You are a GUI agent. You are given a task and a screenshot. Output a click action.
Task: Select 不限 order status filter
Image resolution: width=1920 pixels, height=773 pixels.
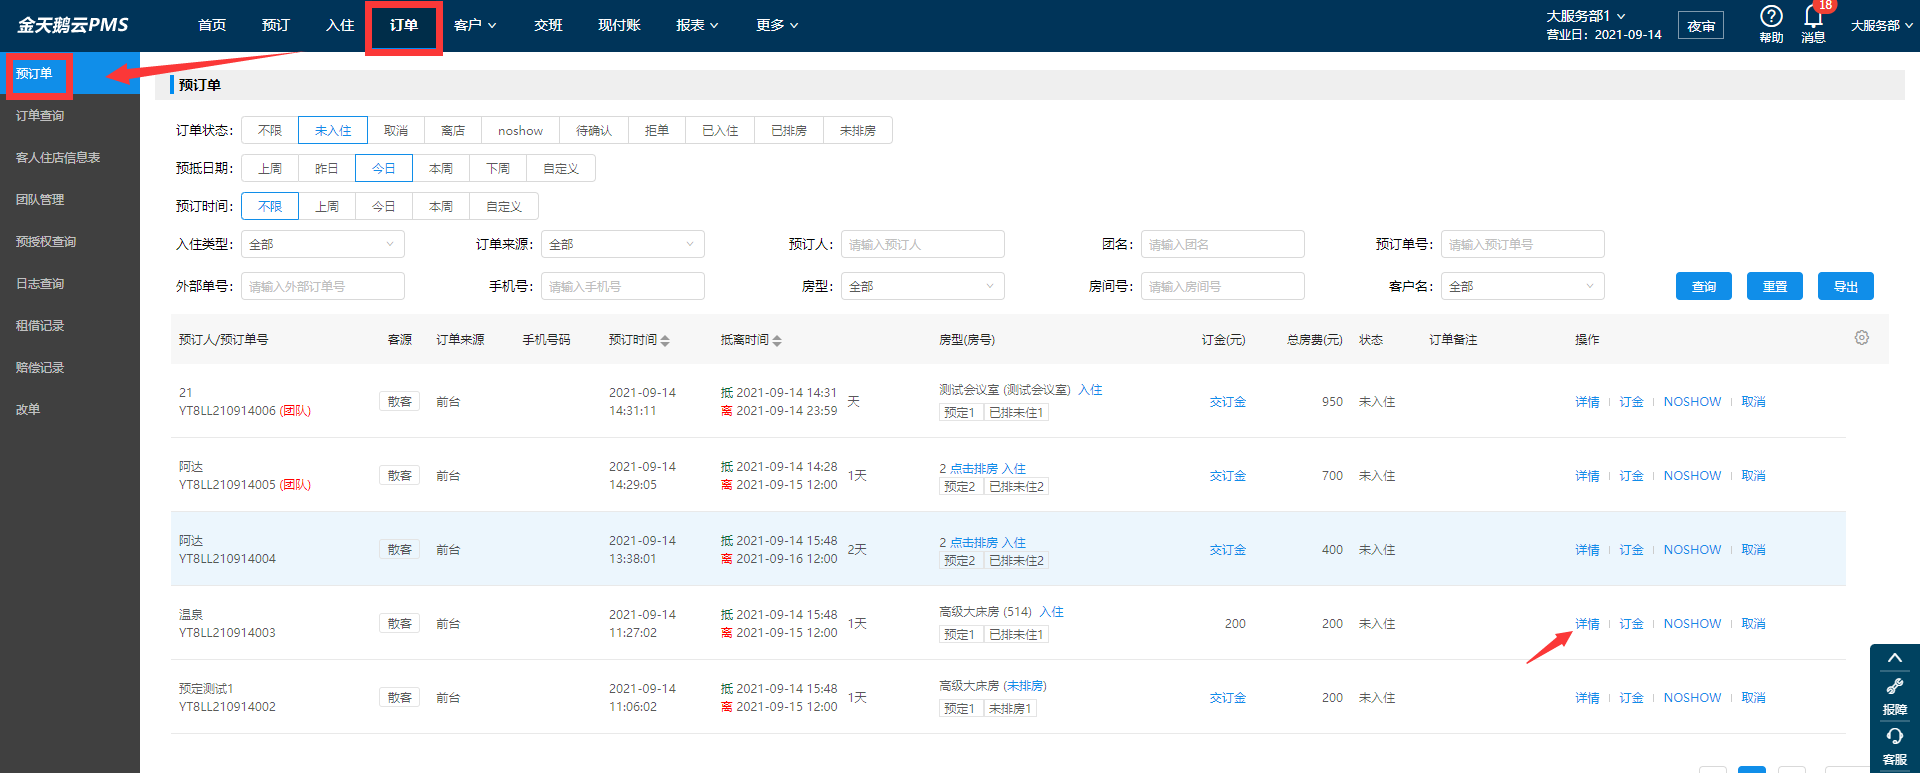270,131
